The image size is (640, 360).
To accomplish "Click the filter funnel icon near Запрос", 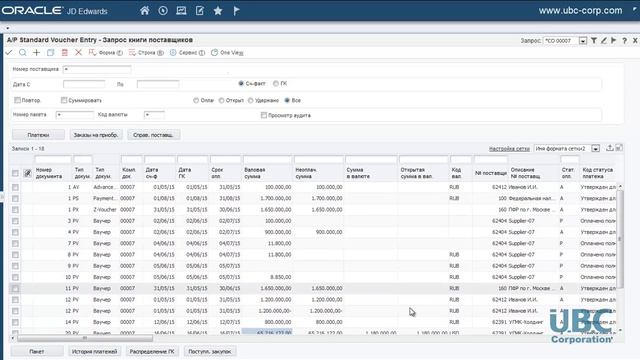I will pyautogui.click(x=594, y=40).
